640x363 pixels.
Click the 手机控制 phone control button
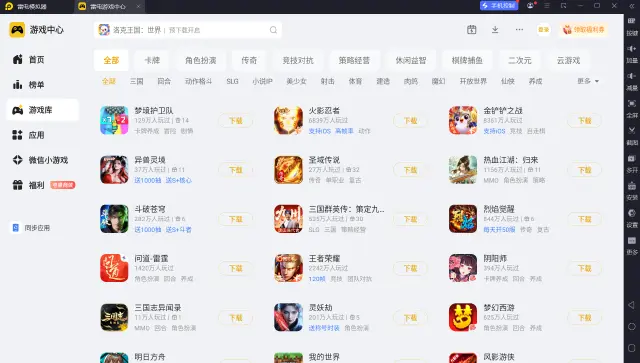point(499,6)
